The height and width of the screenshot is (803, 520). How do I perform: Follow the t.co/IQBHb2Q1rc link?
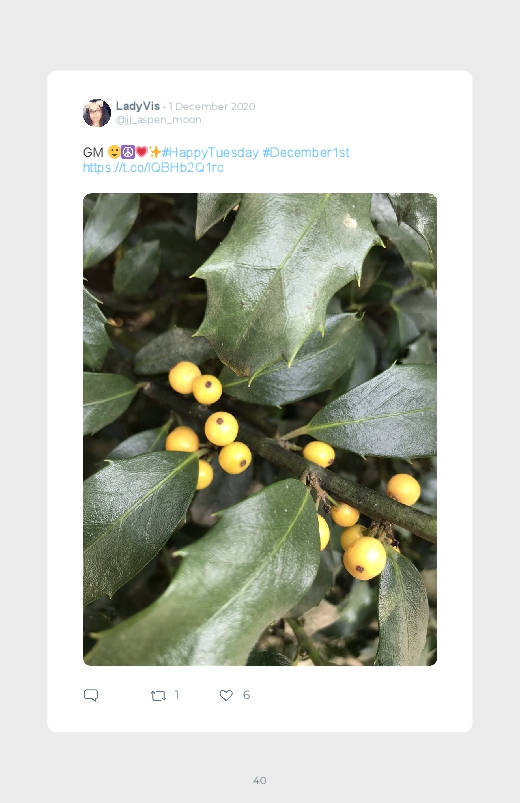[x=153, y=167]
